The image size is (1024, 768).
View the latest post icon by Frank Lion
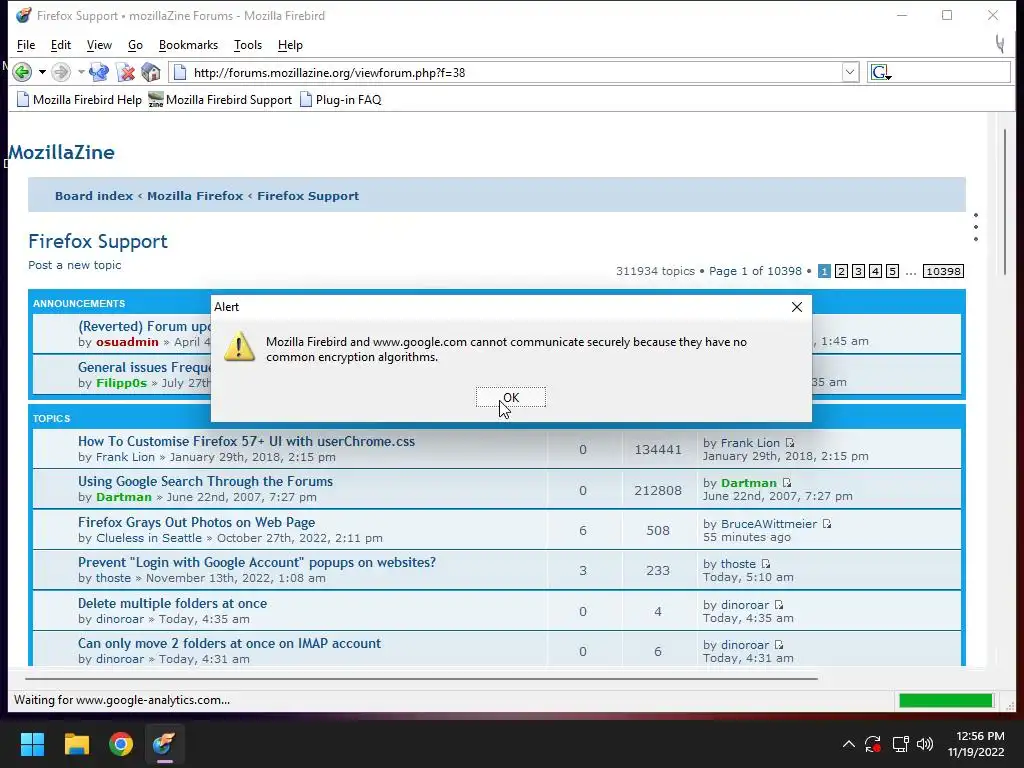coord(790,443)
